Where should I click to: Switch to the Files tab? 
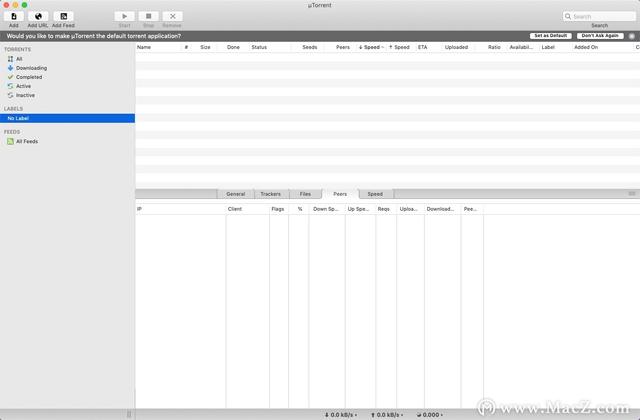[x=305, y=194]
